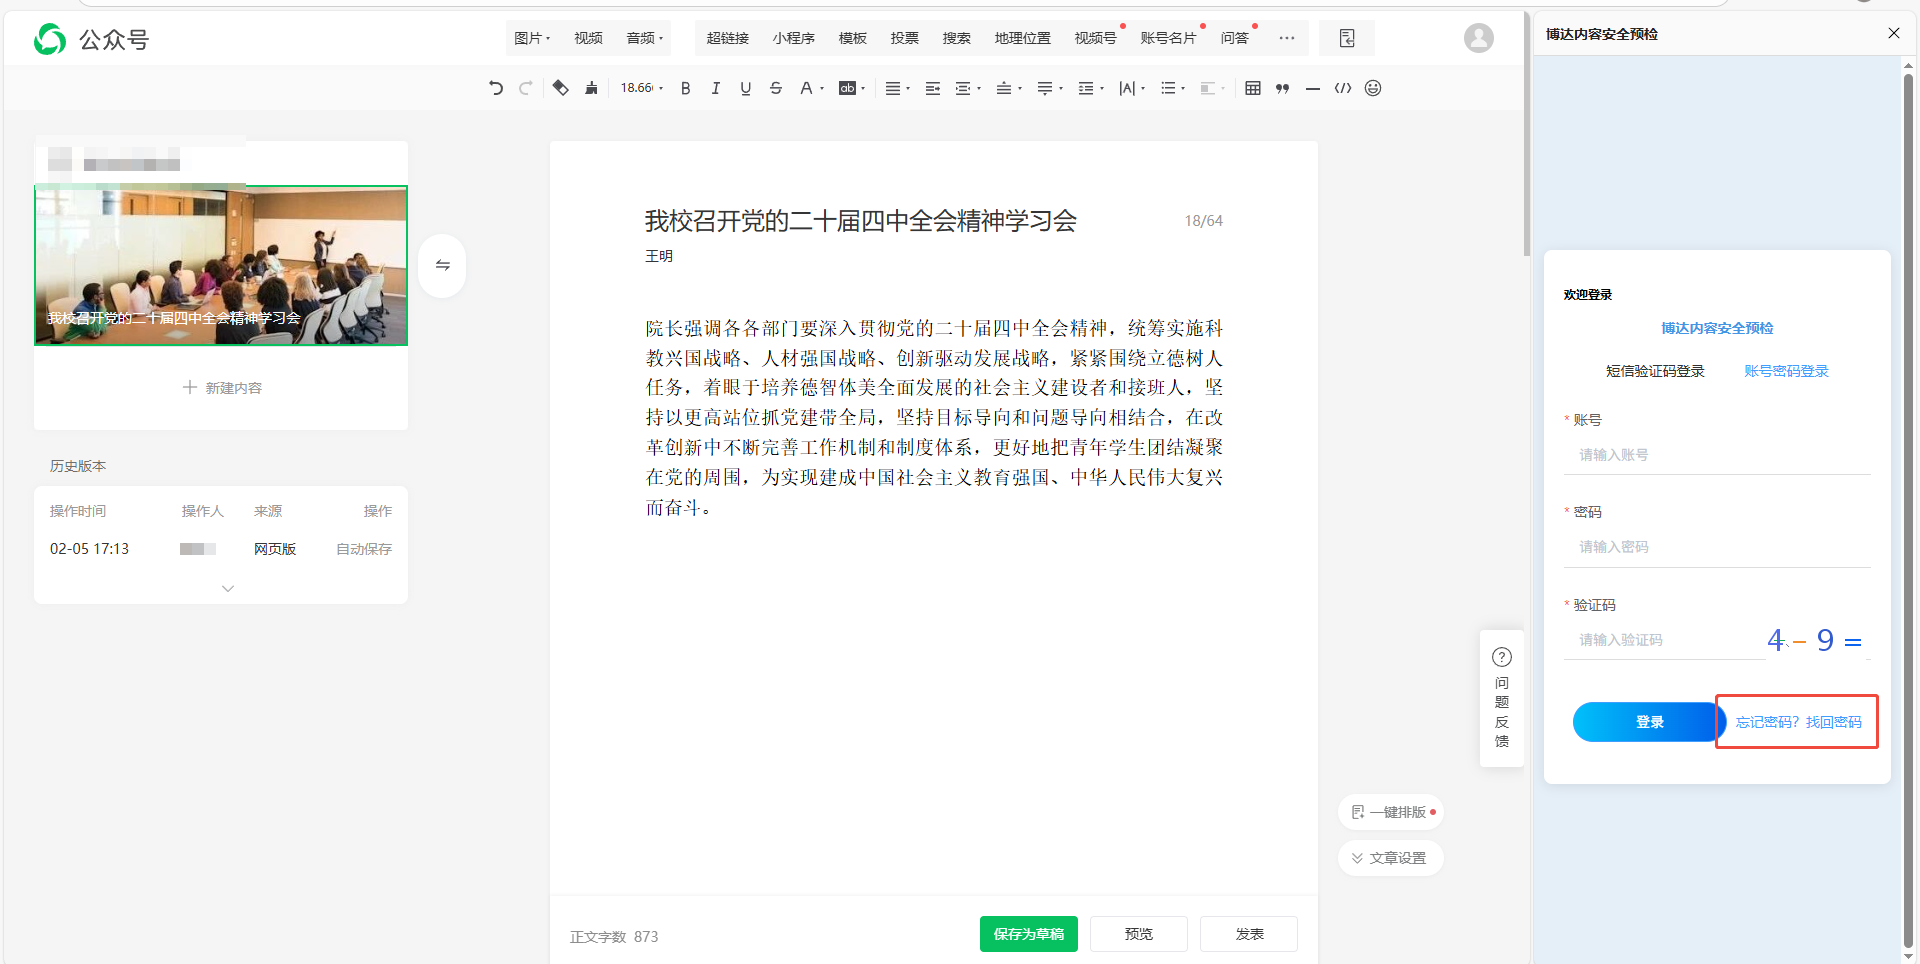This screenshot has width=1920, height=964.
Task: Open the 图片 image dropdown
Action: (x=531, y=38)
